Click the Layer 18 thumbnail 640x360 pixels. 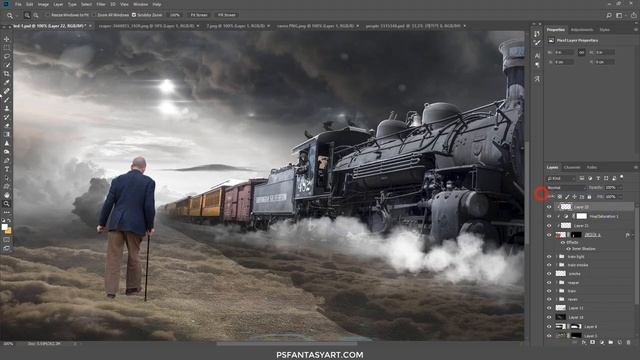click(x=561, y=317)
